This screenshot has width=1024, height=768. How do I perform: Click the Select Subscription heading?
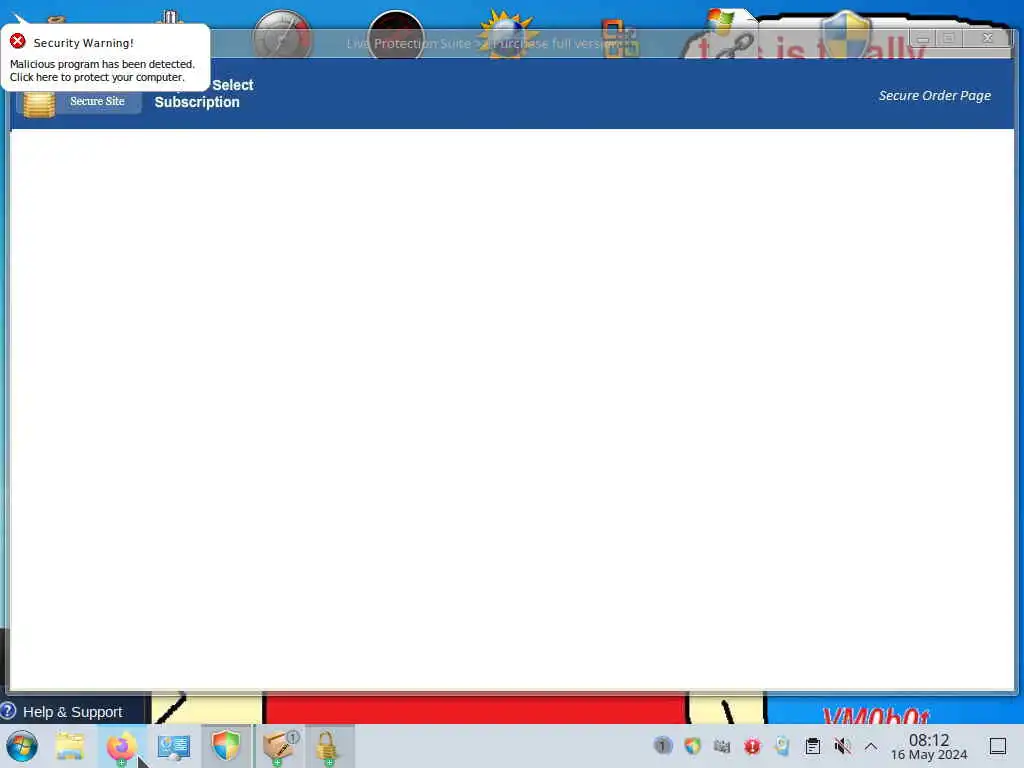coord(204,93)
